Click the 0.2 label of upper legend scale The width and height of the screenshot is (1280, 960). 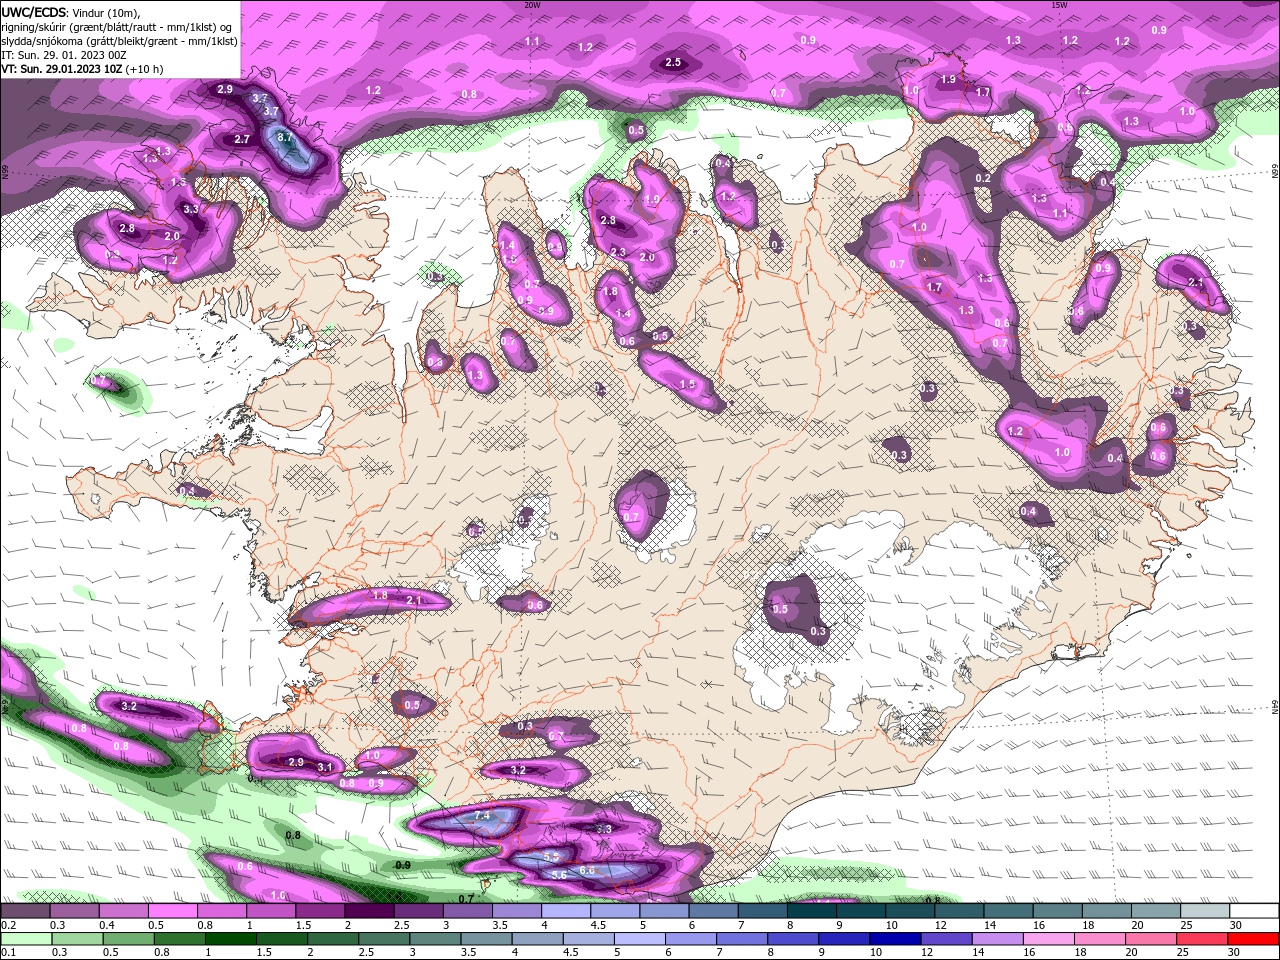(x=8, y=925)
